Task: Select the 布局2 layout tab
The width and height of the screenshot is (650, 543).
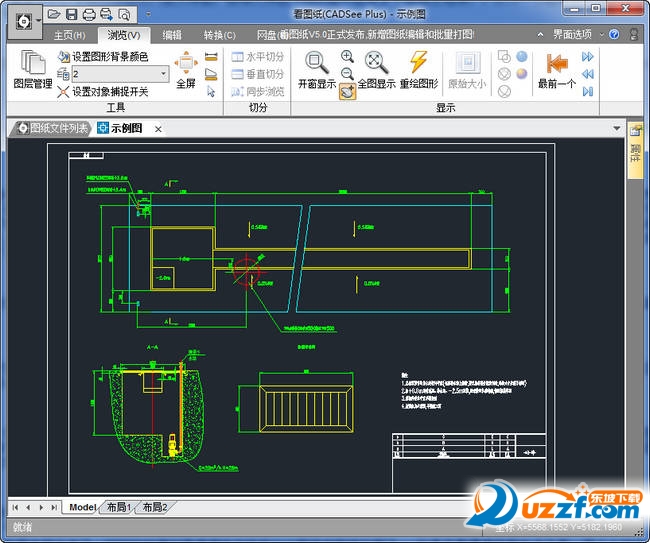Action: [x=155, y=507]
